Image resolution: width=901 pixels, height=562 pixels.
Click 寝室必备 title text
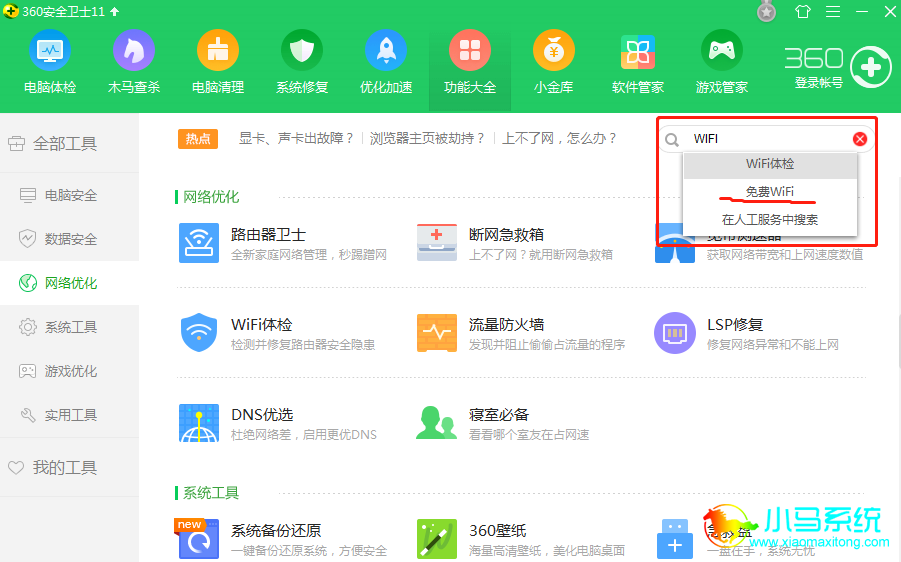tap(499, 415)
